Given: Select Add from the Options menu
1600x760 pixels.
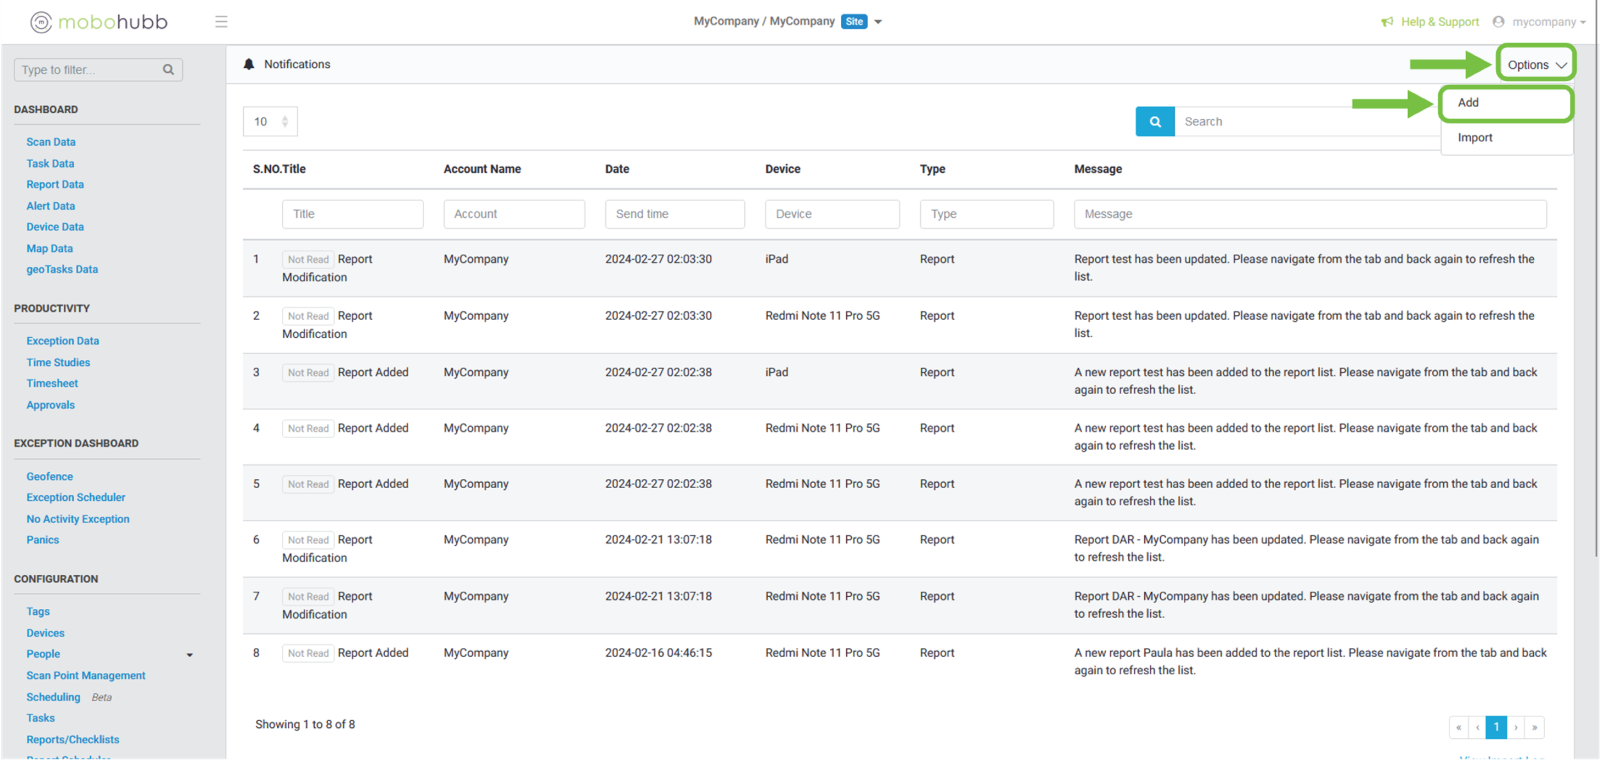Looking at the screenshot, I should [x=1468, y=103].
